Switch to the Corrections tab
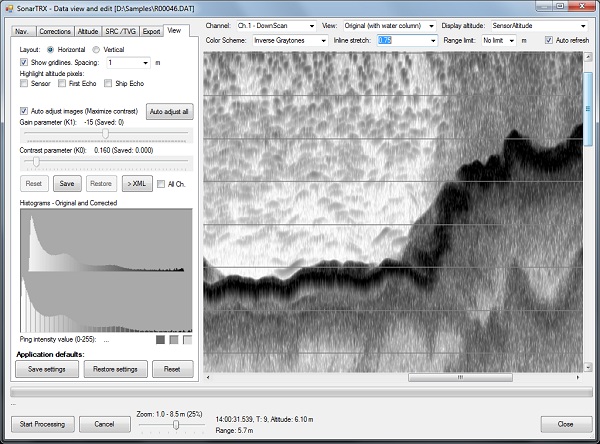The image size is (600, 444). (x=55, y=31)
